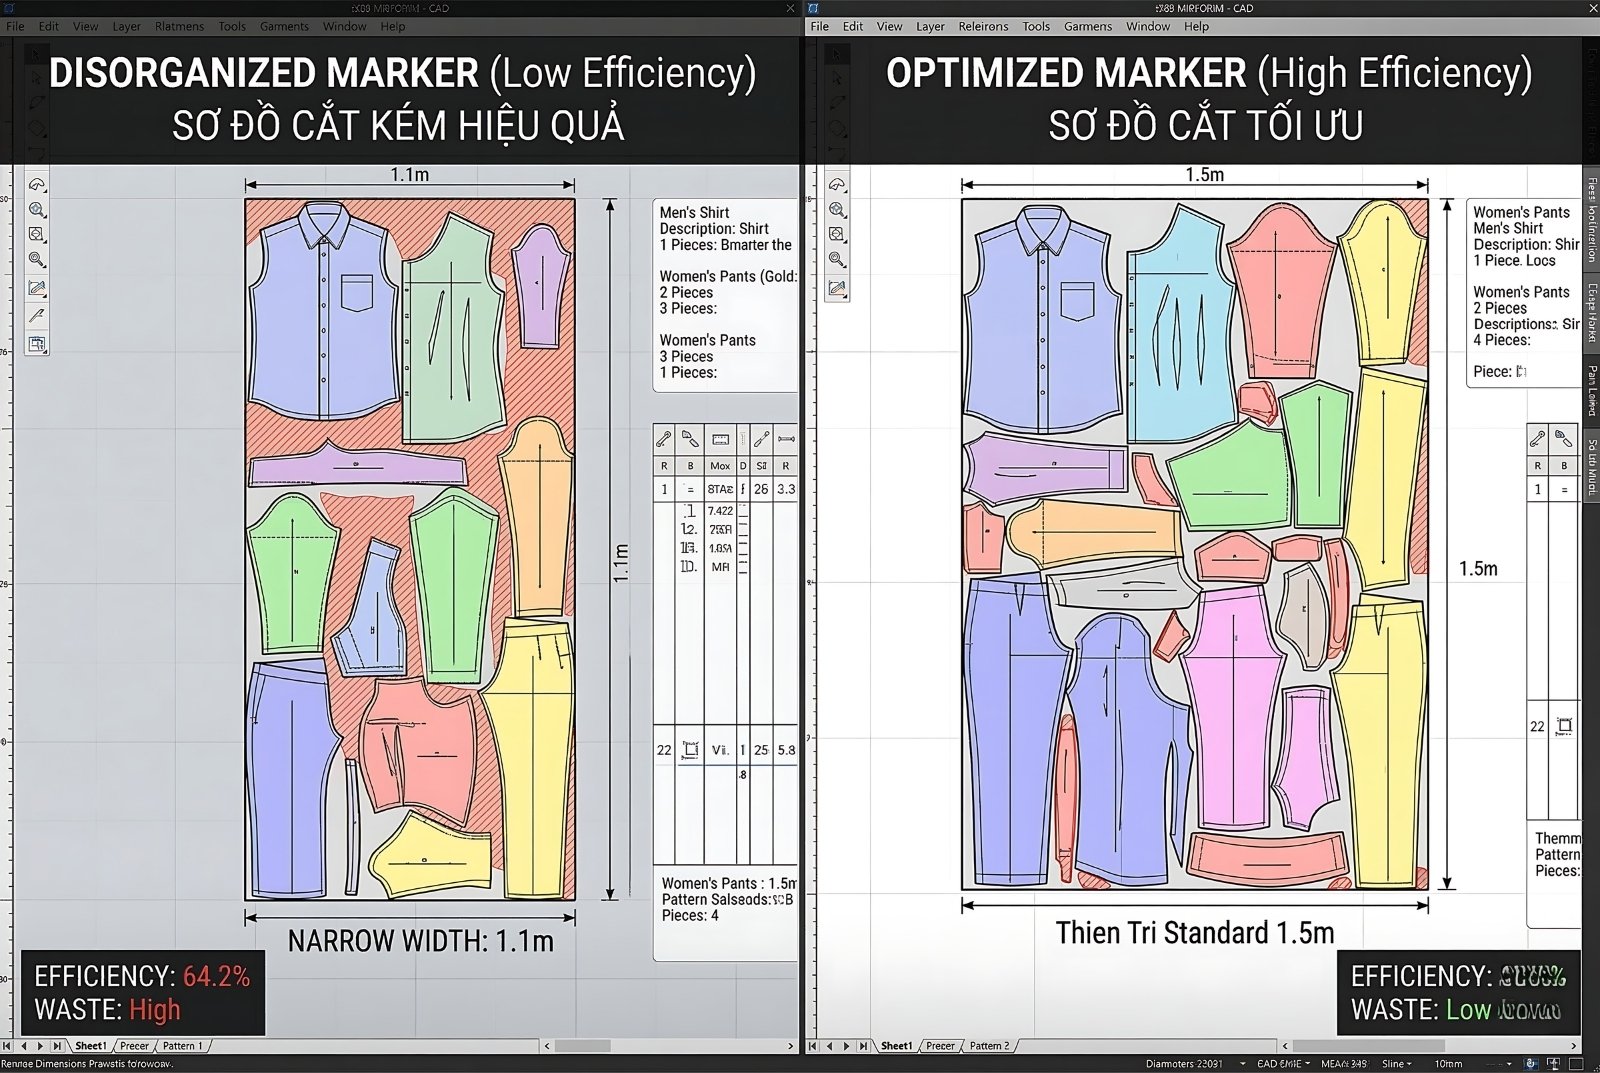Click the wrench icon in left window table header
Screen dimensions: 1600x1073
664,439
